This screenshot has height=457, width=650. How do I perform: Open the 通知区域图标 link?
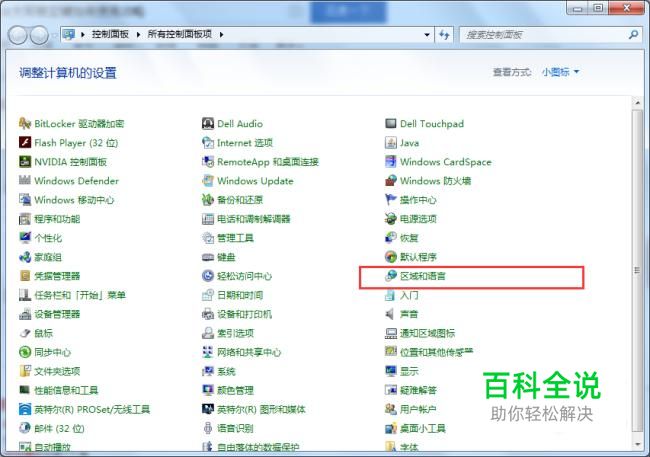427,333
